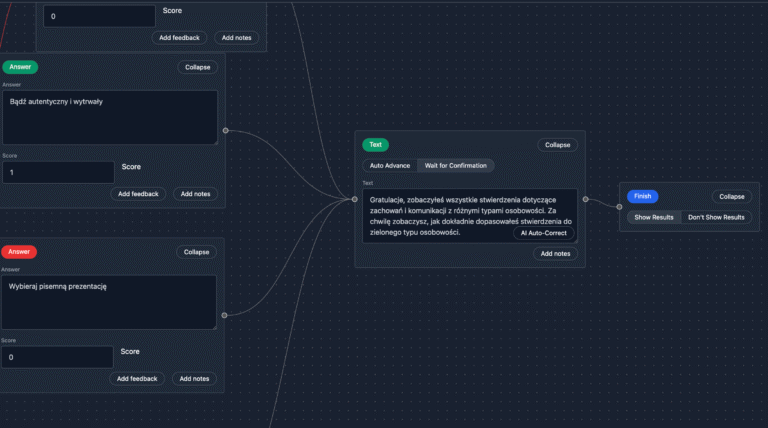Collapse the Text node
This screenshot has height=428, width=768.
[557, 145]
